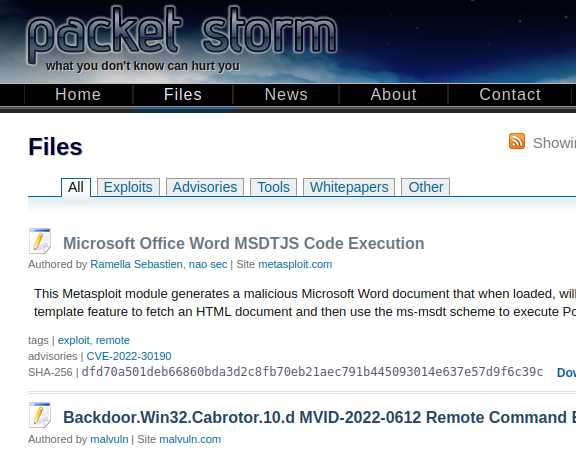The width and height of the screenshot is (576, 450).
Task: Click the SHA-256 hash dfd70a501deb...
Action: click(312, 372)
